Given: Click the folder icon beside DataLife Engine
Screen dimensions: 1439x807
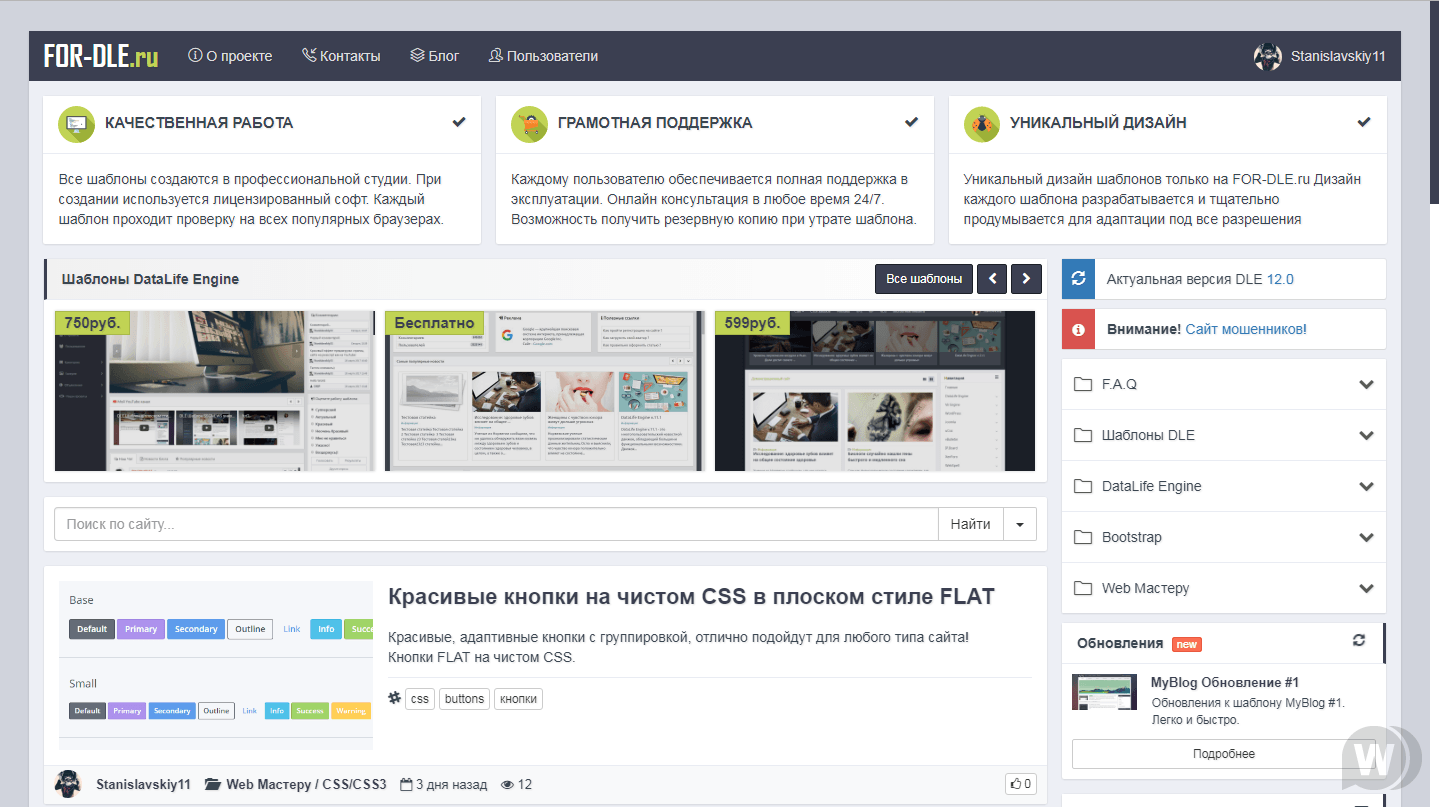Looking at the screenshot, I should point(1082,486).
